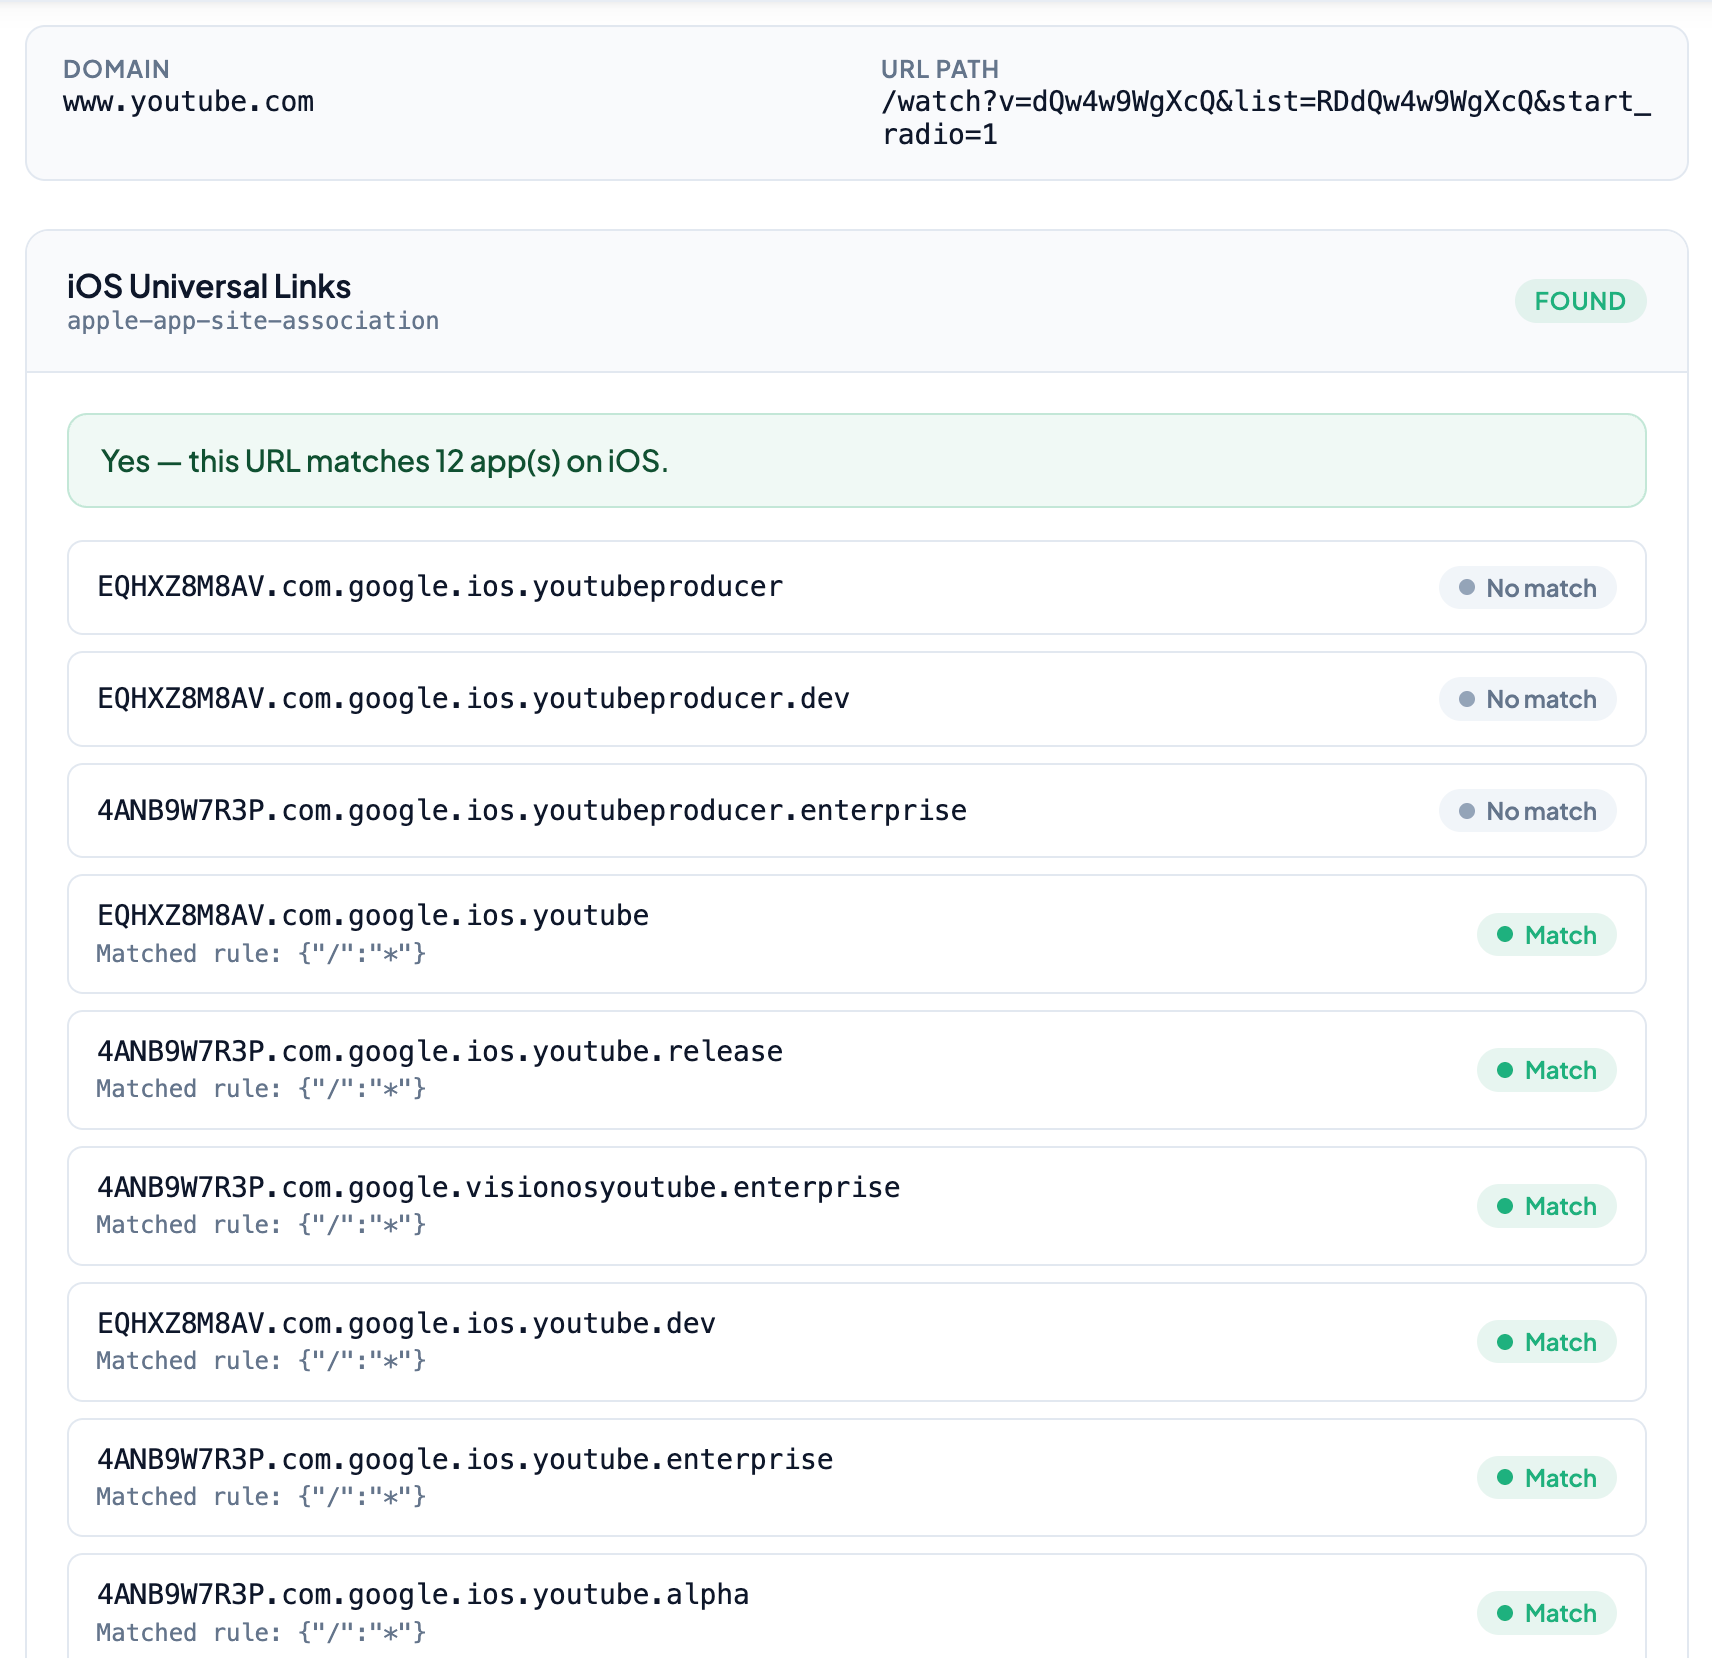The height and width of the screenshot is (1658, 1712).
Task: Select the www.youtube.com domain value
Action: pyautogui.click(x=189, y=102)
